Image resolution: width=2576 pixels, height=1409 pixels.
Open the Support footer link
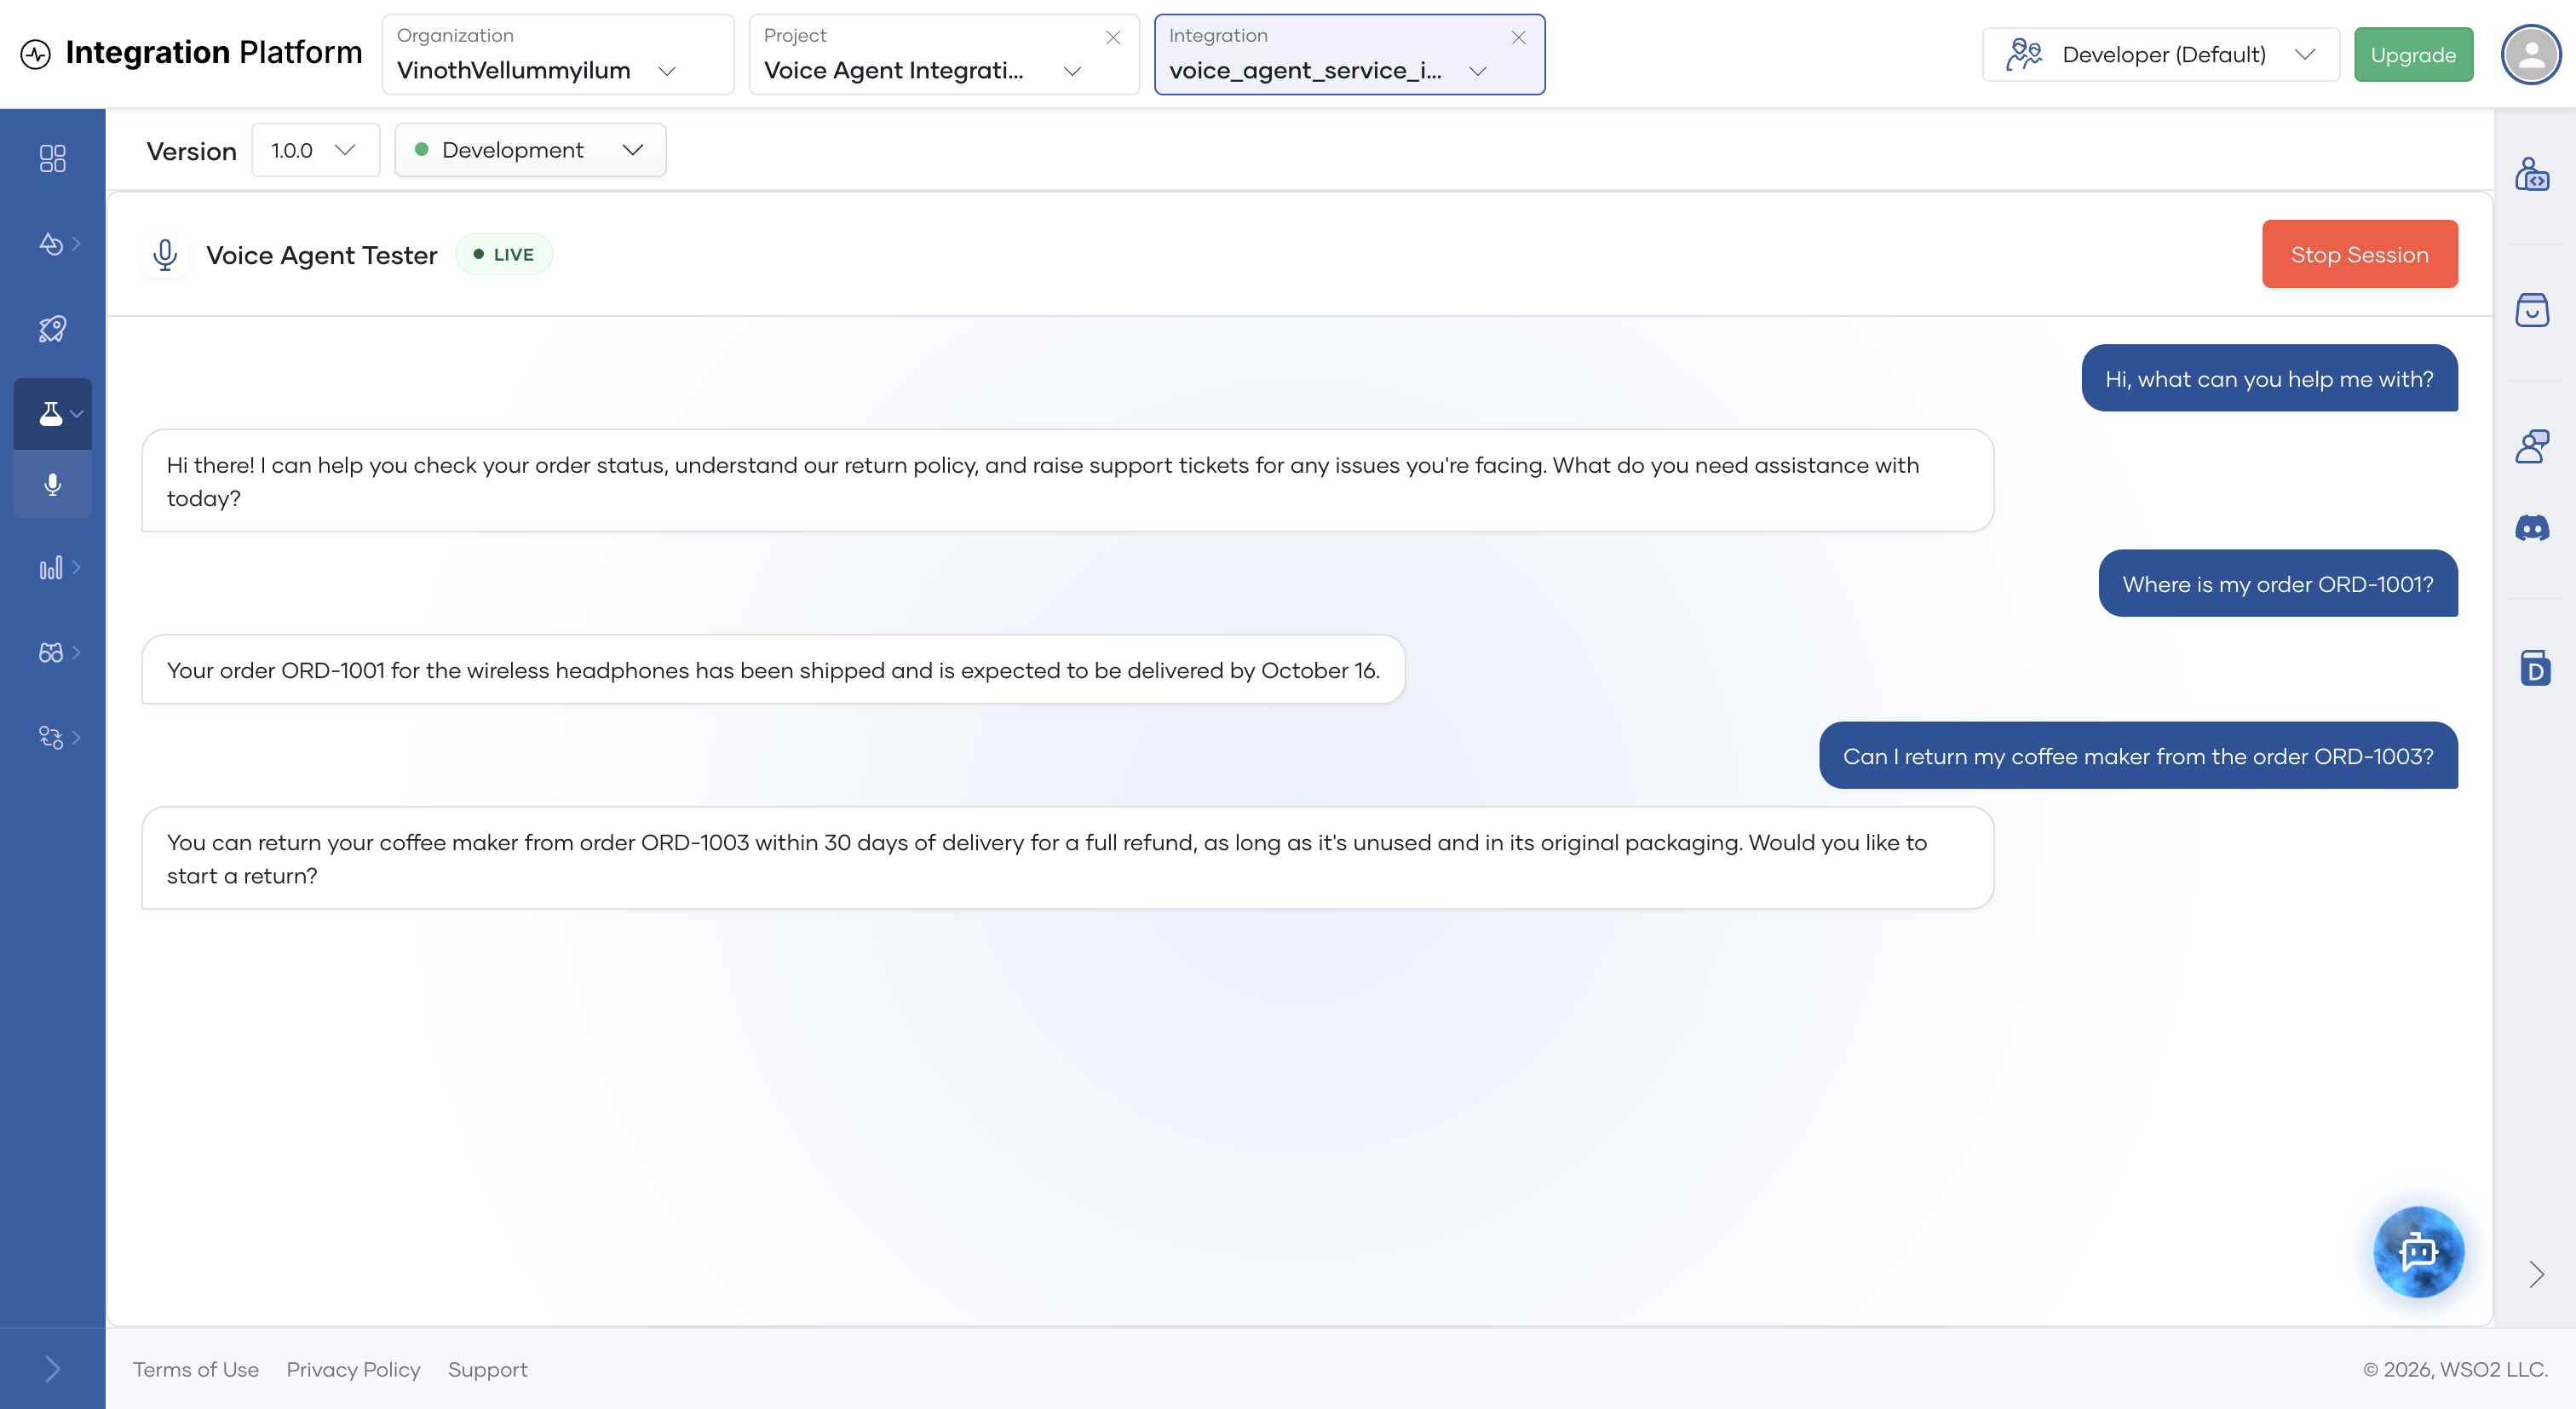pyautogui.click(x=487, y=1369)
